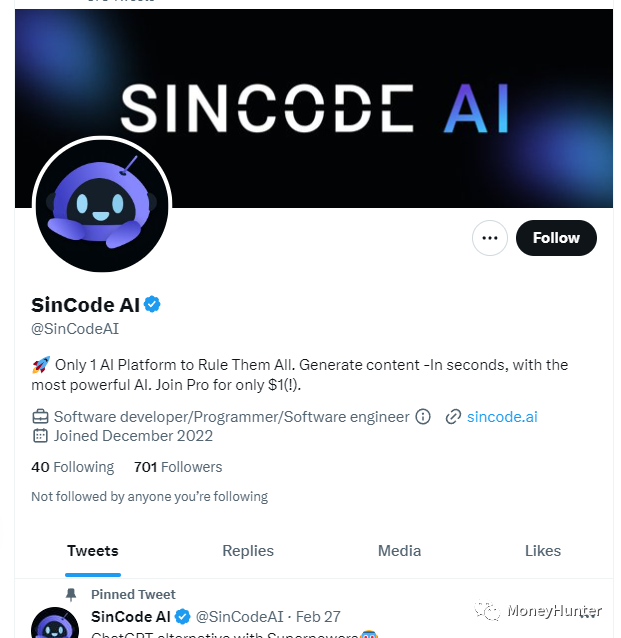Switch to the Likes tab
Viewport: 621px width, 638px height.
[x=543, y=551]
